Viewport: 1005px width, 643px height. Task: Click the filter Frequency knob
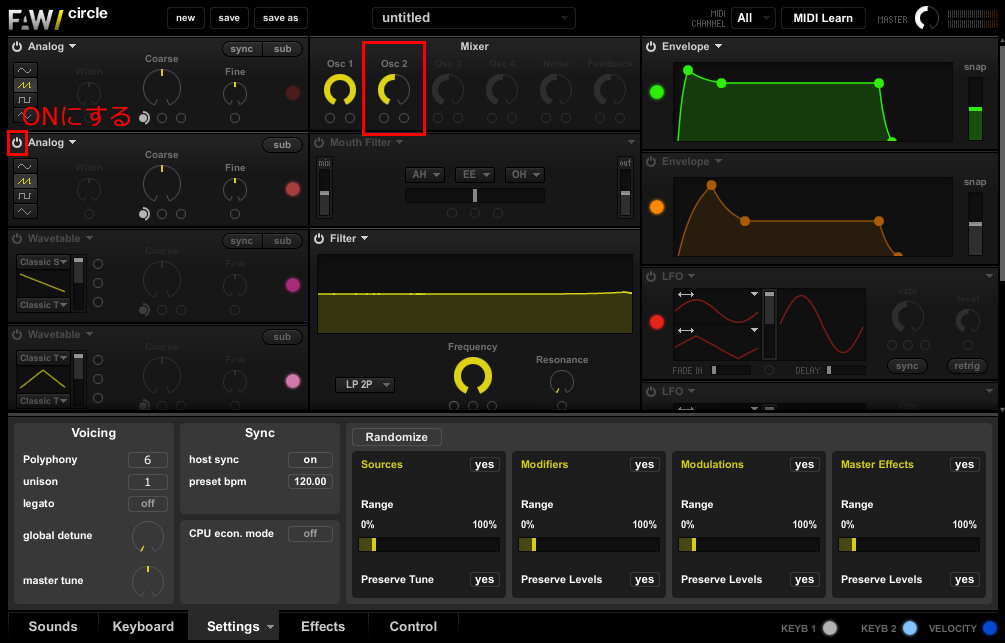coord(472,377)
